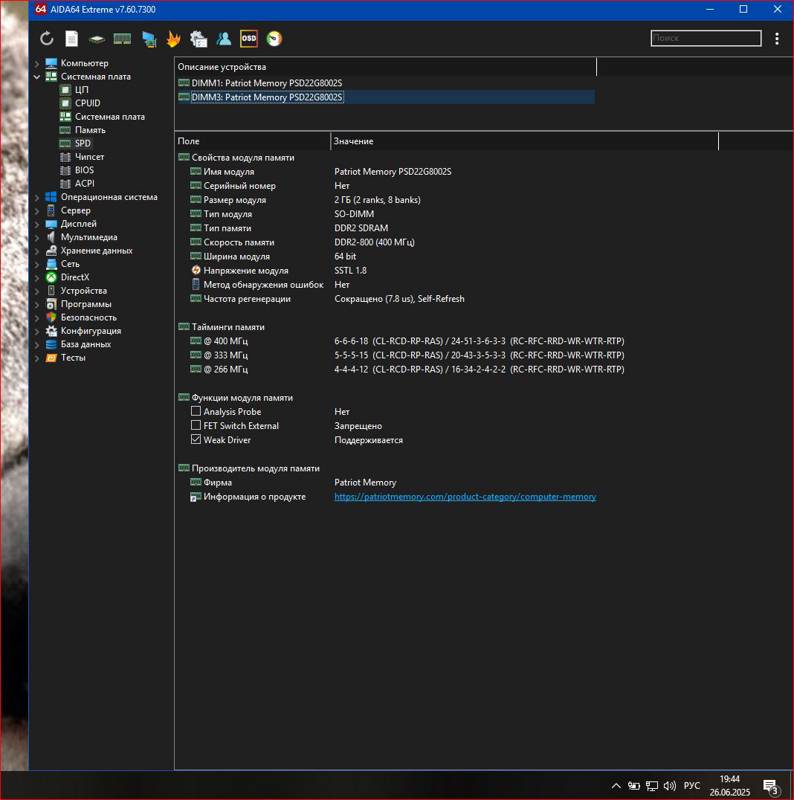Click the Поиск search field
Image resolution: width=794 pixels, height=800 pixels.
(x=705, y=39)
